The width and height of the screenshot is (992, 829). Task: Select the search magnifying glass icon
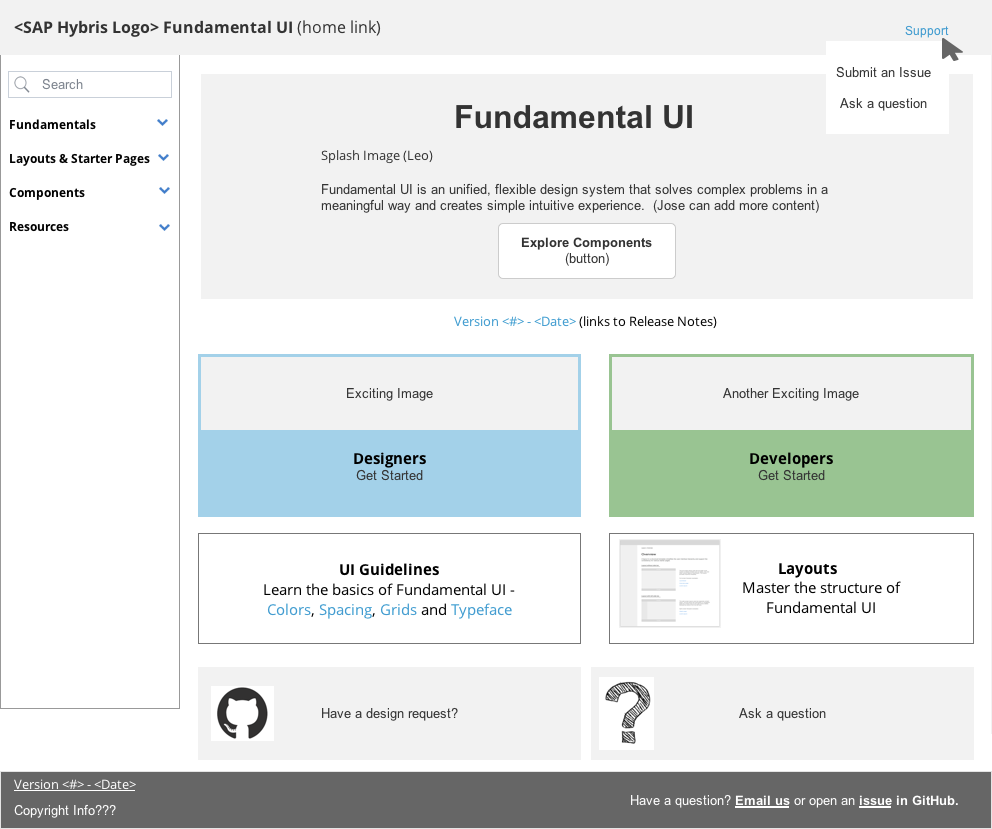(x=22, y=84)
